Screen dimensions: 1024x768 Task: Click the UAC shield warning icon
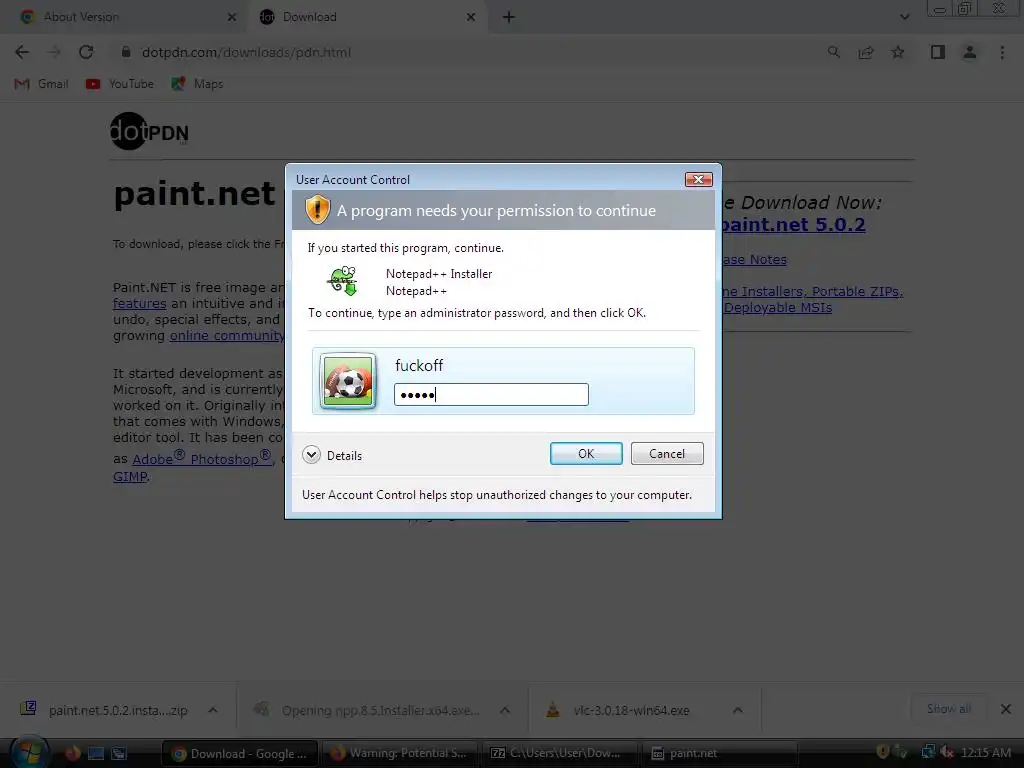(317, 210)
